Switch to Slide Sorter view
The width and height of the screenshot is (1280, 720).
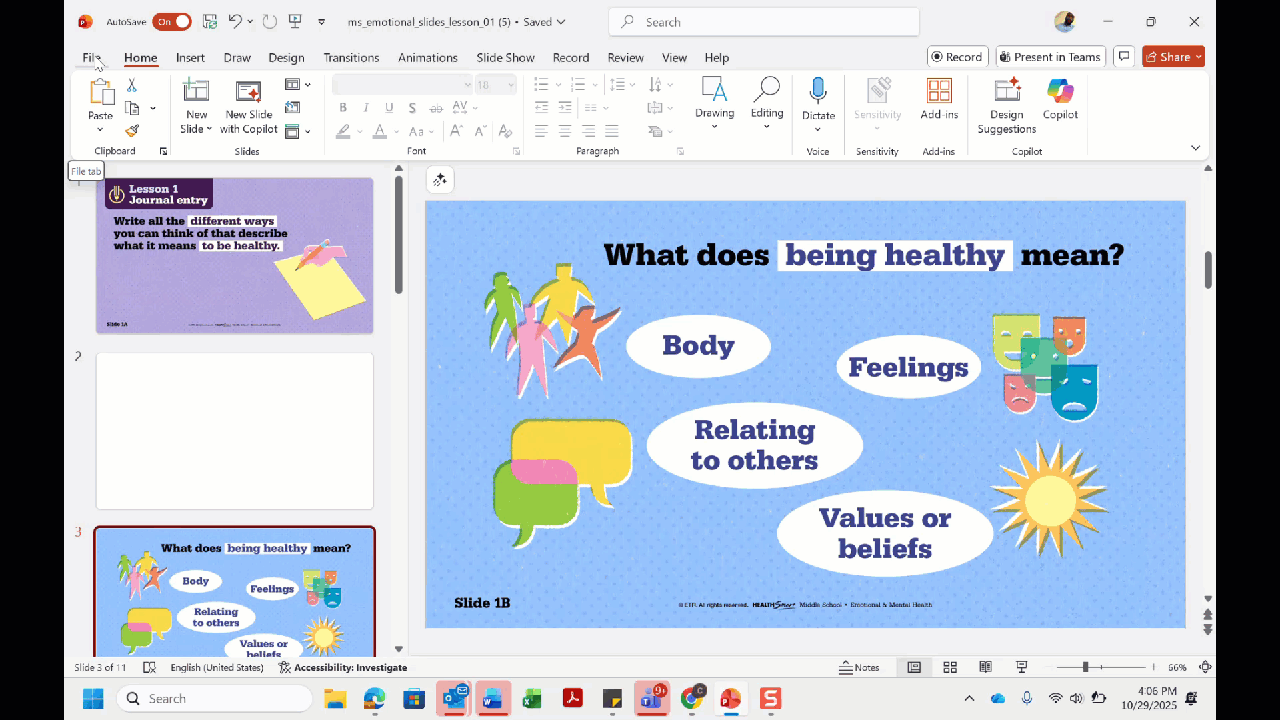(950, 667)
